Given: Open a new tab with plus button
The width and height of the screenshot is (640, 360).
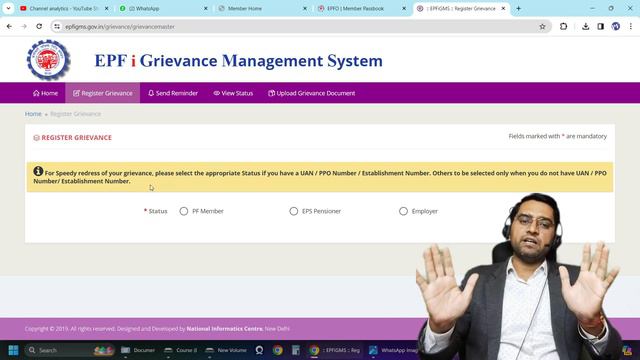Looking at the screenshot, I should coord(518,8).
